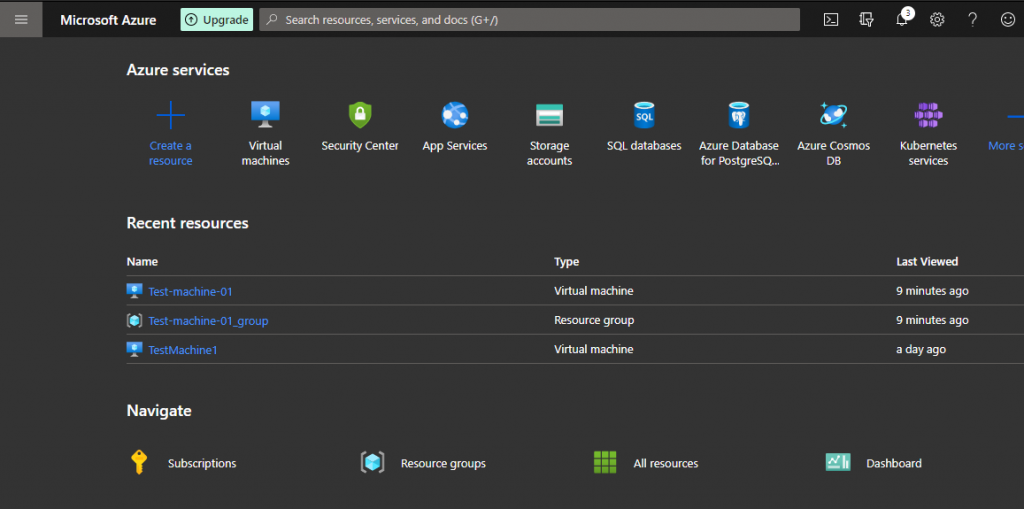This screenshot has height=509, width=1024.
Task: Navigate to Dashboard
Action: pyautogui.click(x=893, y=463)
